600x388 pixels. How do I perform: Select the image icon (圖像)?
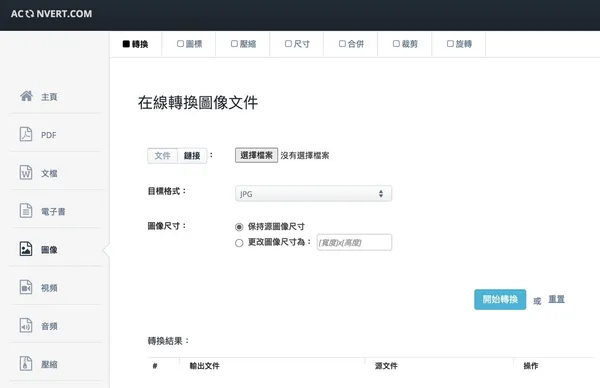point(26,249)
